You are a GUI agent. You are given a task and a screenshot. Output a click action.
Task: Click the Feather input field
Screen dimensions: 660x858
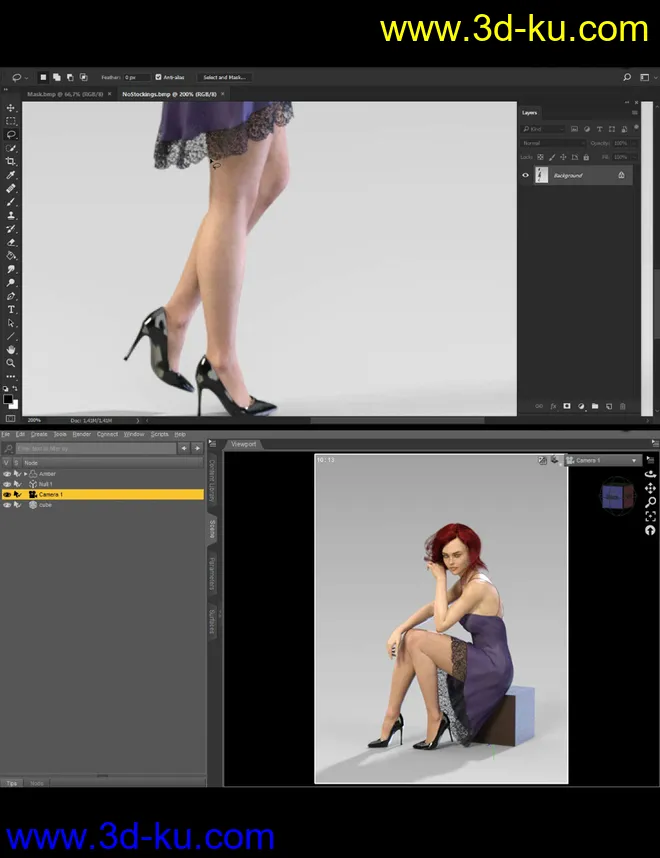click(x=137, y=77)
